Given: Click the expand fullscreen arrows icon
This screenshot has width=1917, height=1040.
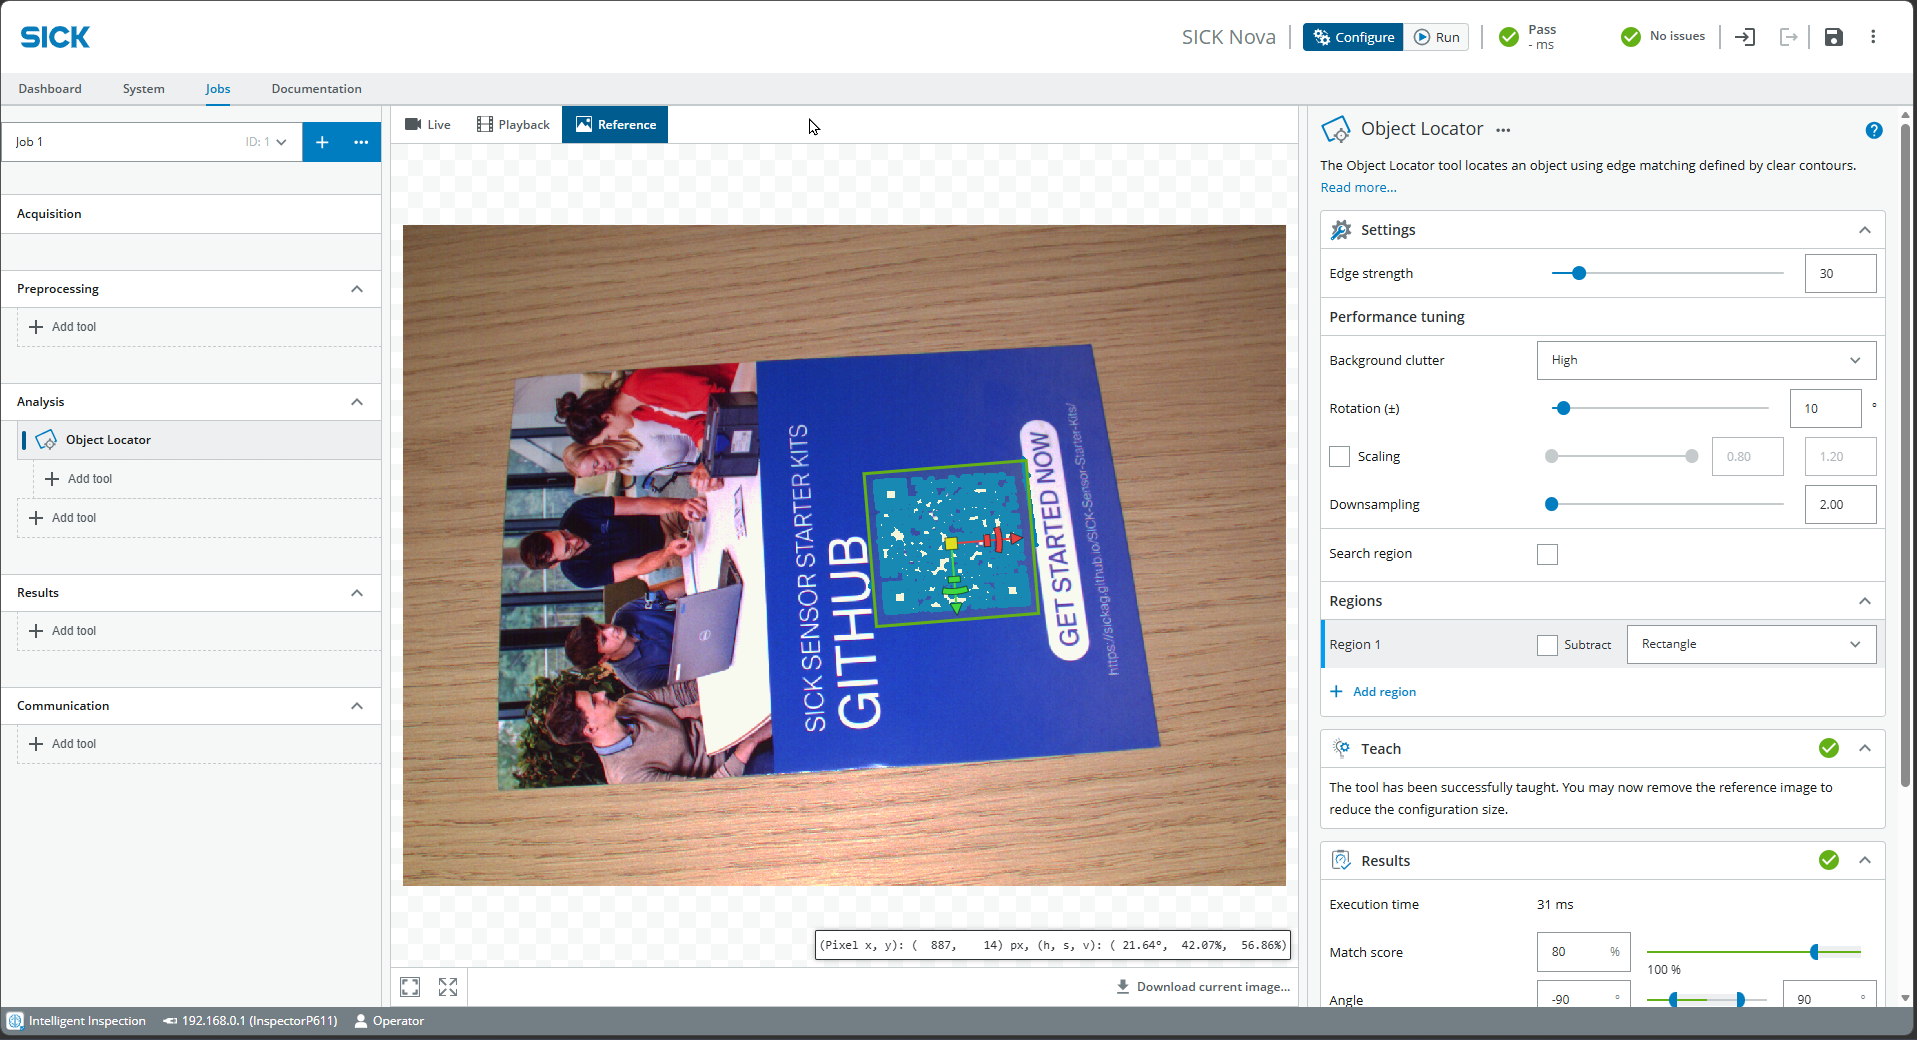Looking at the screenshot, I should pos(448,987).
